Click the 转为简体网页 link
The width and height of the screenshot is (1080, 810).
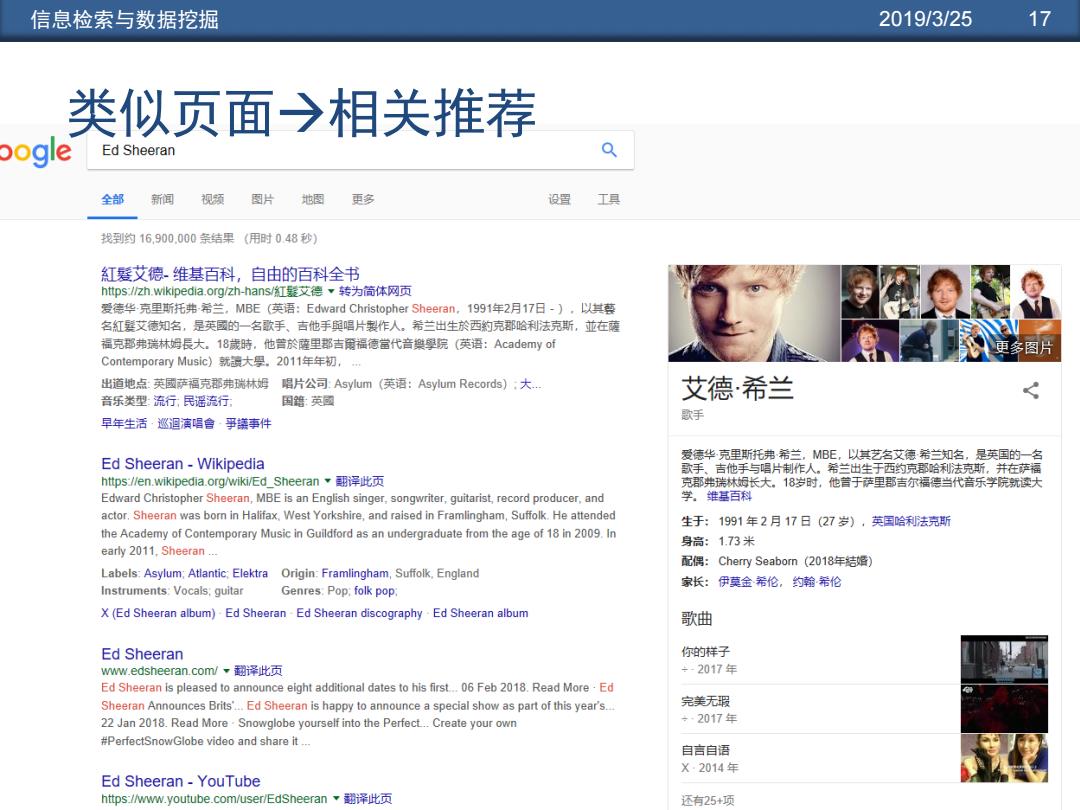coord(375,291)
